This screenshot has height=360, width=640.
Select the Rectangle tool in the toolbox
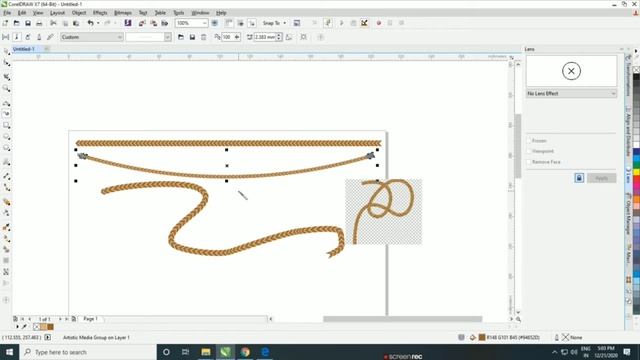6,125
